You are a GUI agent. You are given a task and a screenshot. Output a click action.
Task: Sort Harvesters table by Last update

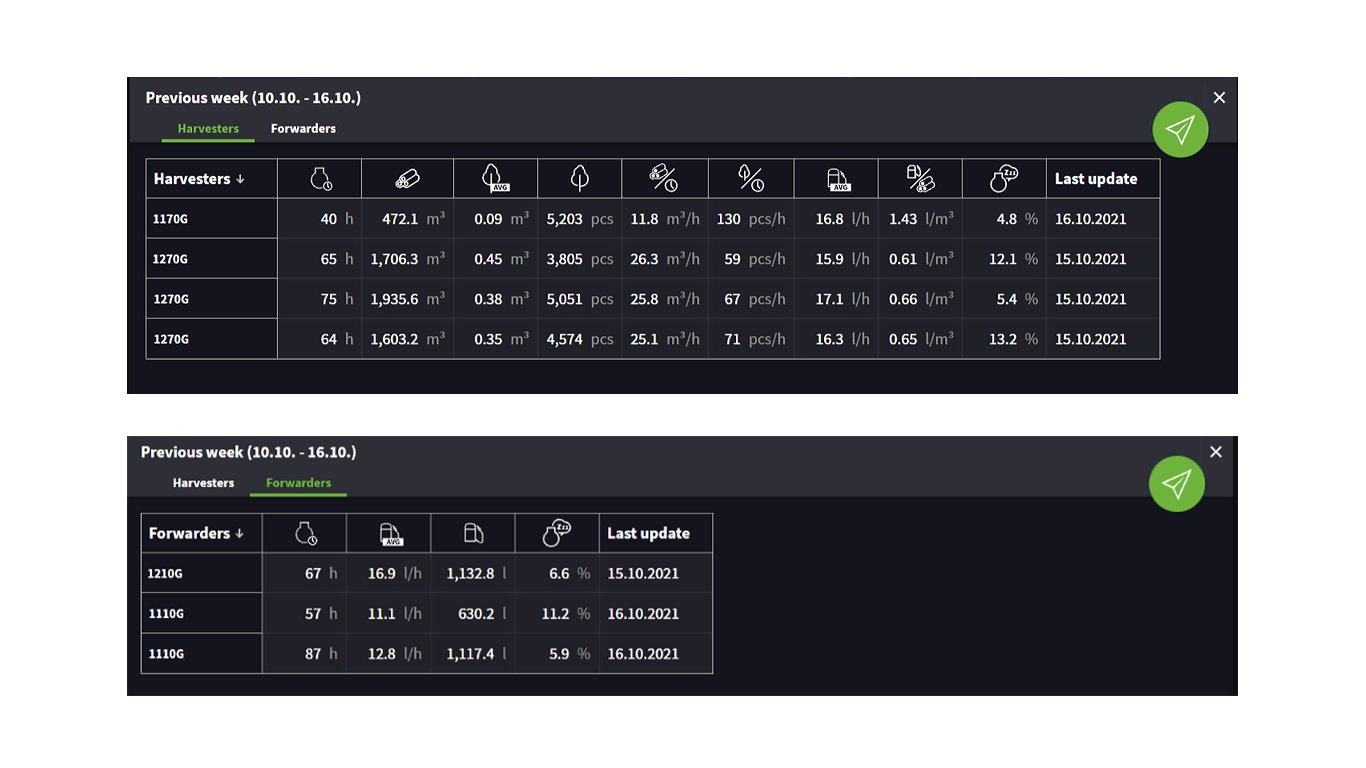tap(1096, 179)
